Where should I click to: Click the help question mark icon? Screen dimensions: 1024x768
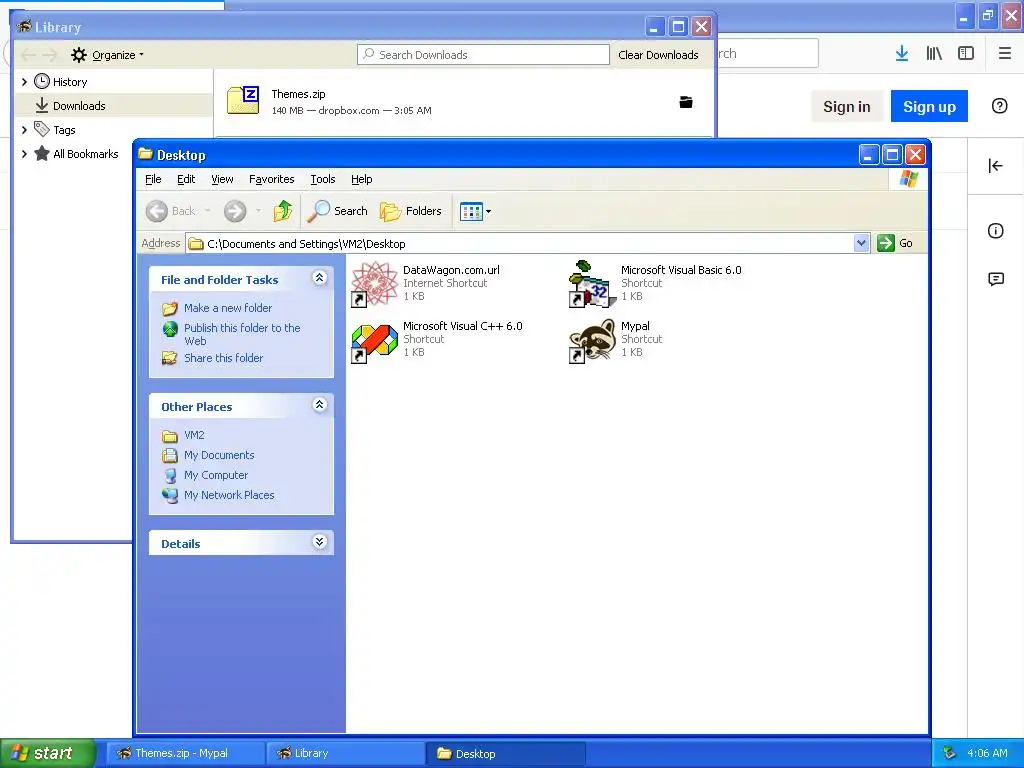coord(999,106)
